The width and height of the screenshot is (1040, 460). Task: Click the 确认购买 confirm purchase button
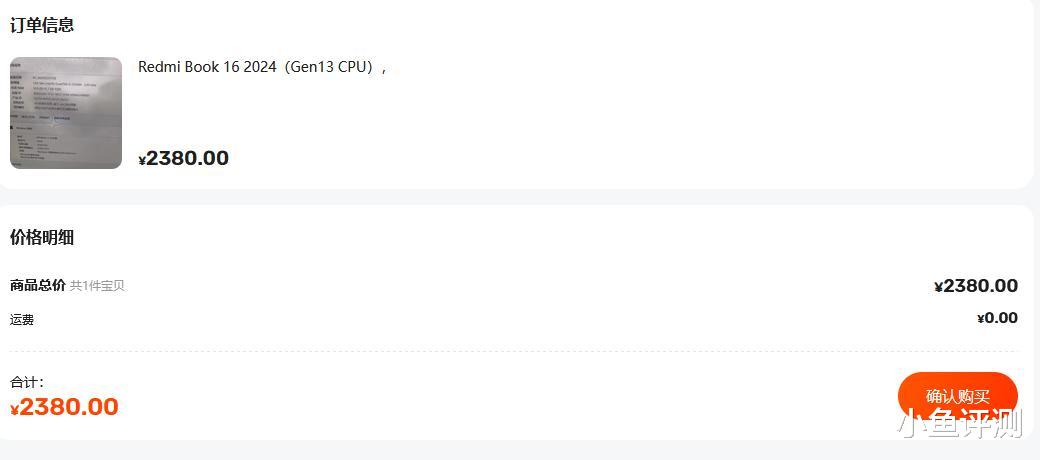[x=957, y=396]
